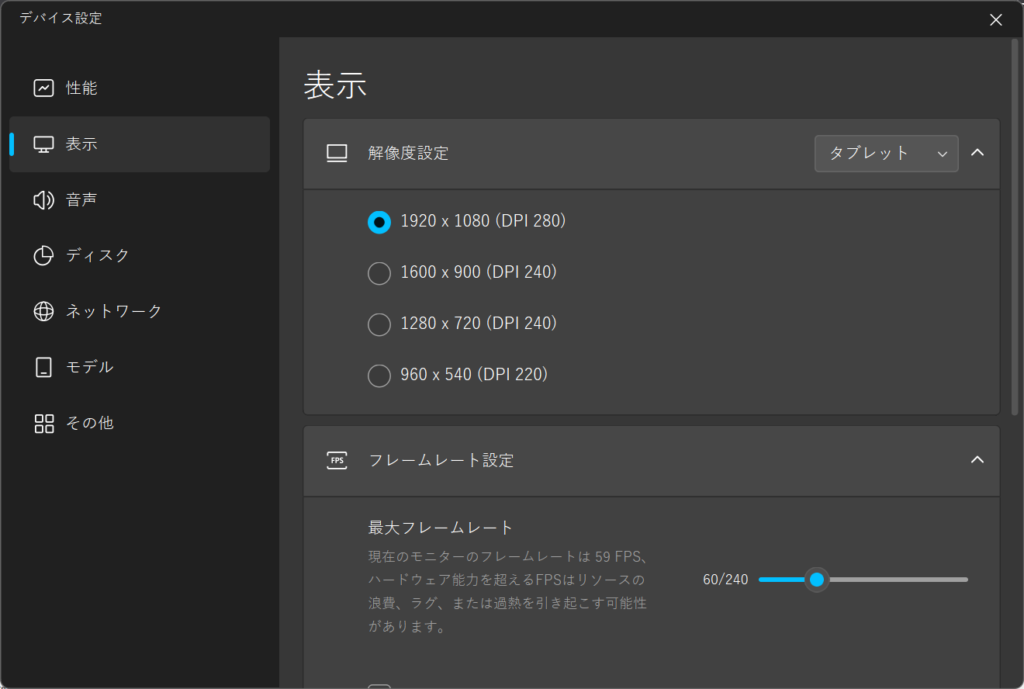Click the FPS icon beside フレームレート設定

click(x=337, y=460)
